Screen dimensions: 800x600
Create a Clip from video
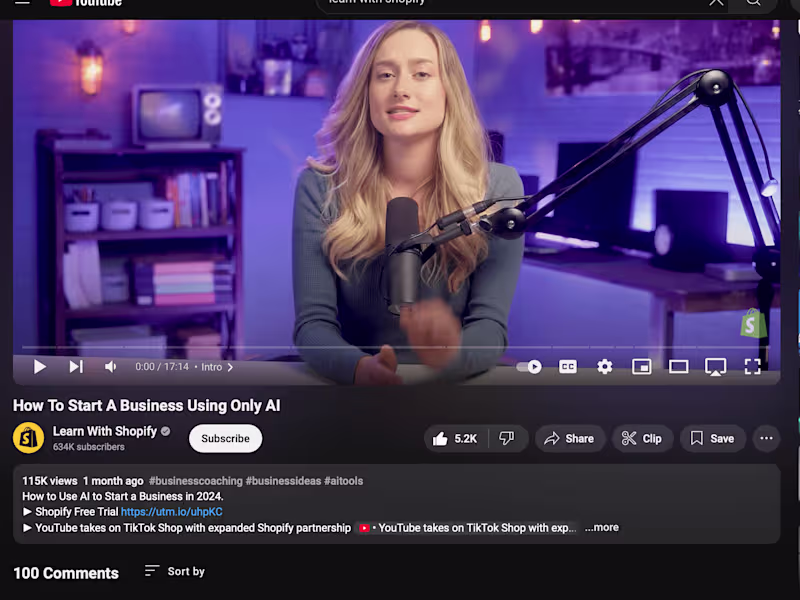[x=642, y=439]
